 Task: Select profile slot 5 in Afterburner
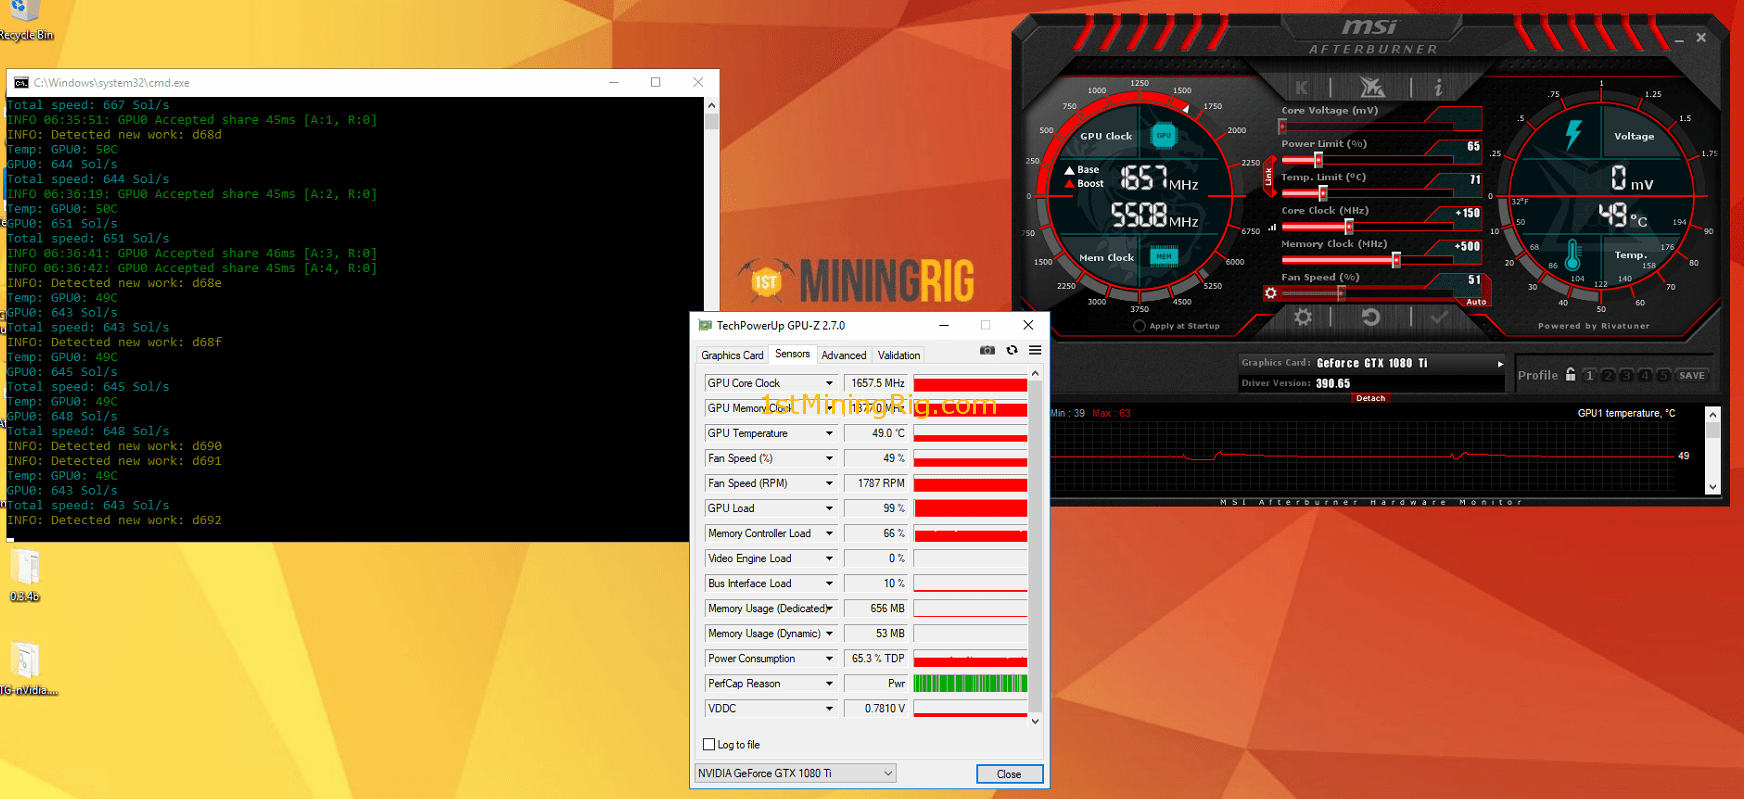point(1664,375)
